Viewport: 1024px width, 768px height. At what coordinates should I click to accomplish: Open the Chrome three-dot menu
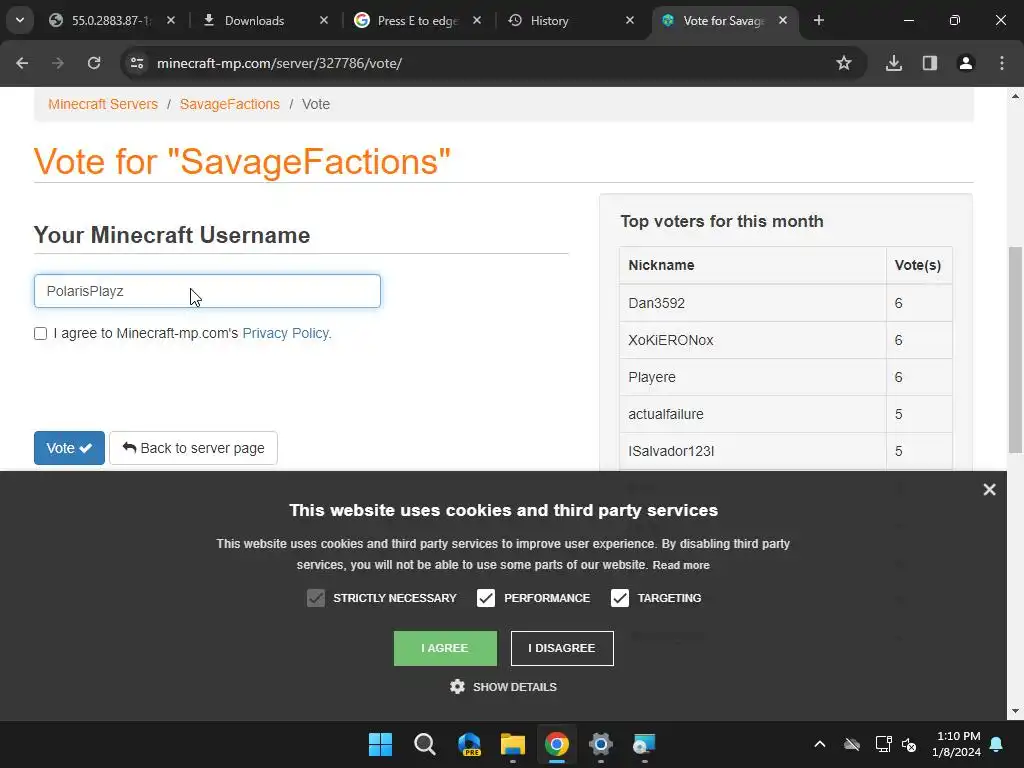1002,63
